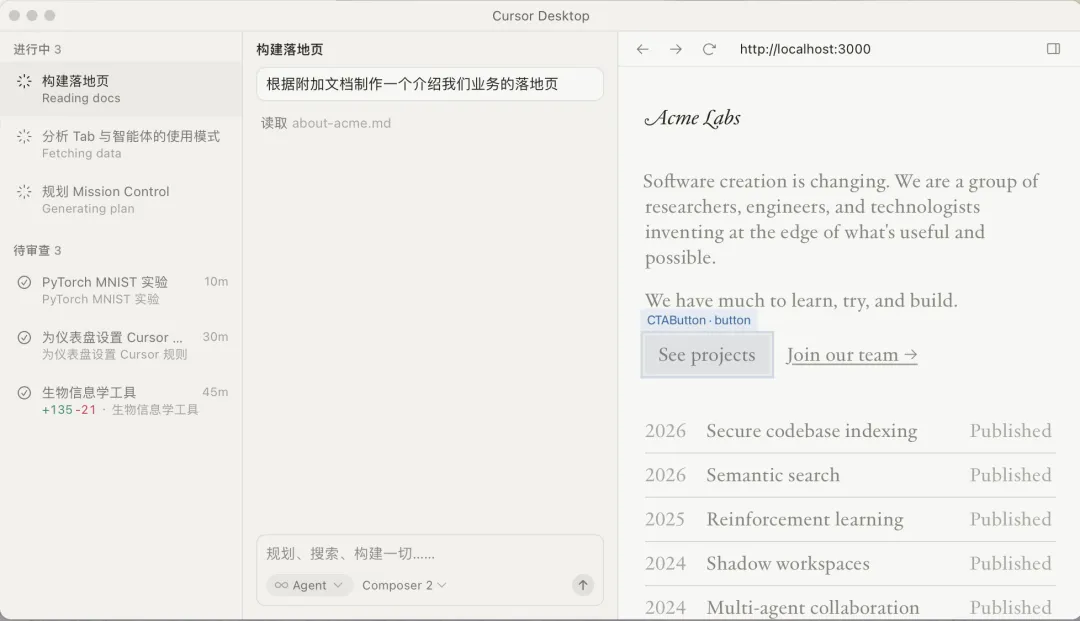Go back in the browser preview

[x=643, y=49]
